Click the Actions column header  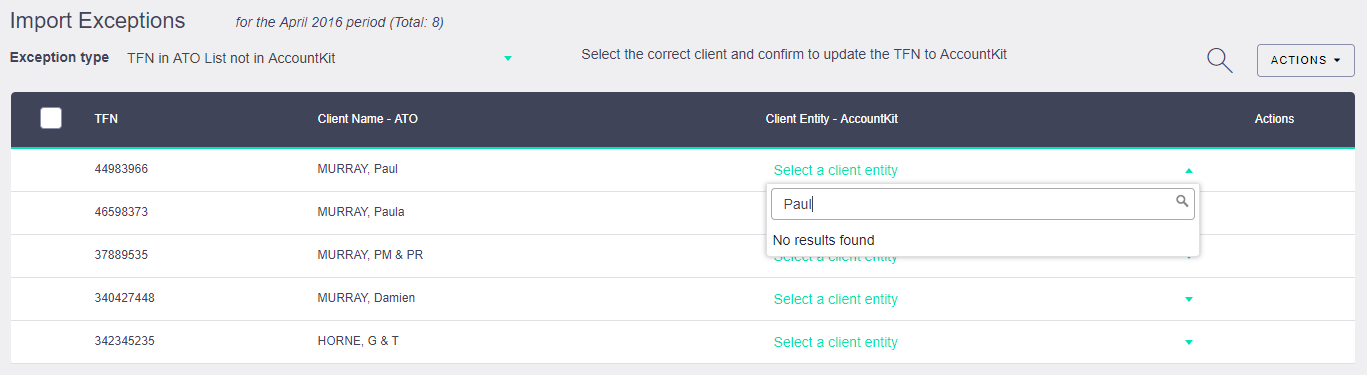click(x=1274, y=119)
